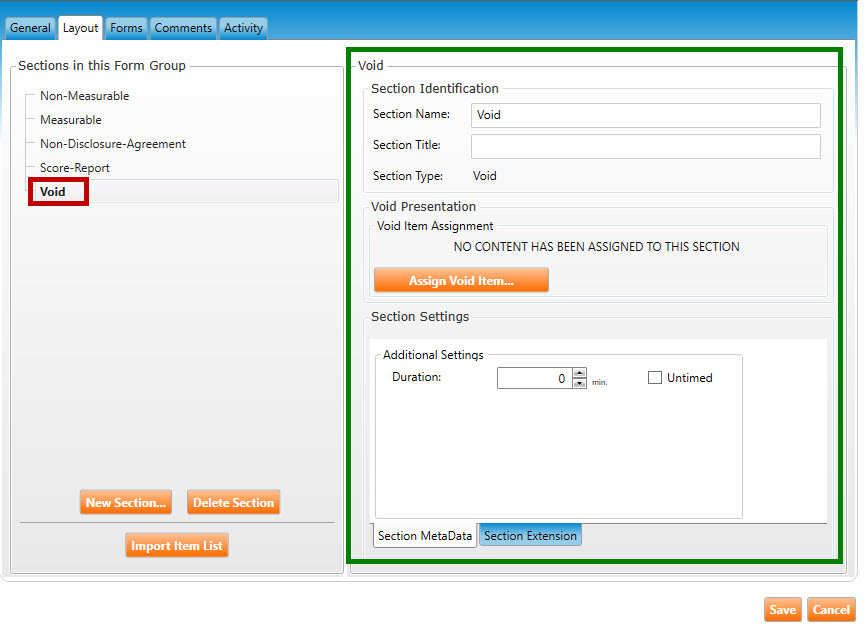867x627 pixels.
Task: Click the Assign Void Item button
Action: [461, 281]
